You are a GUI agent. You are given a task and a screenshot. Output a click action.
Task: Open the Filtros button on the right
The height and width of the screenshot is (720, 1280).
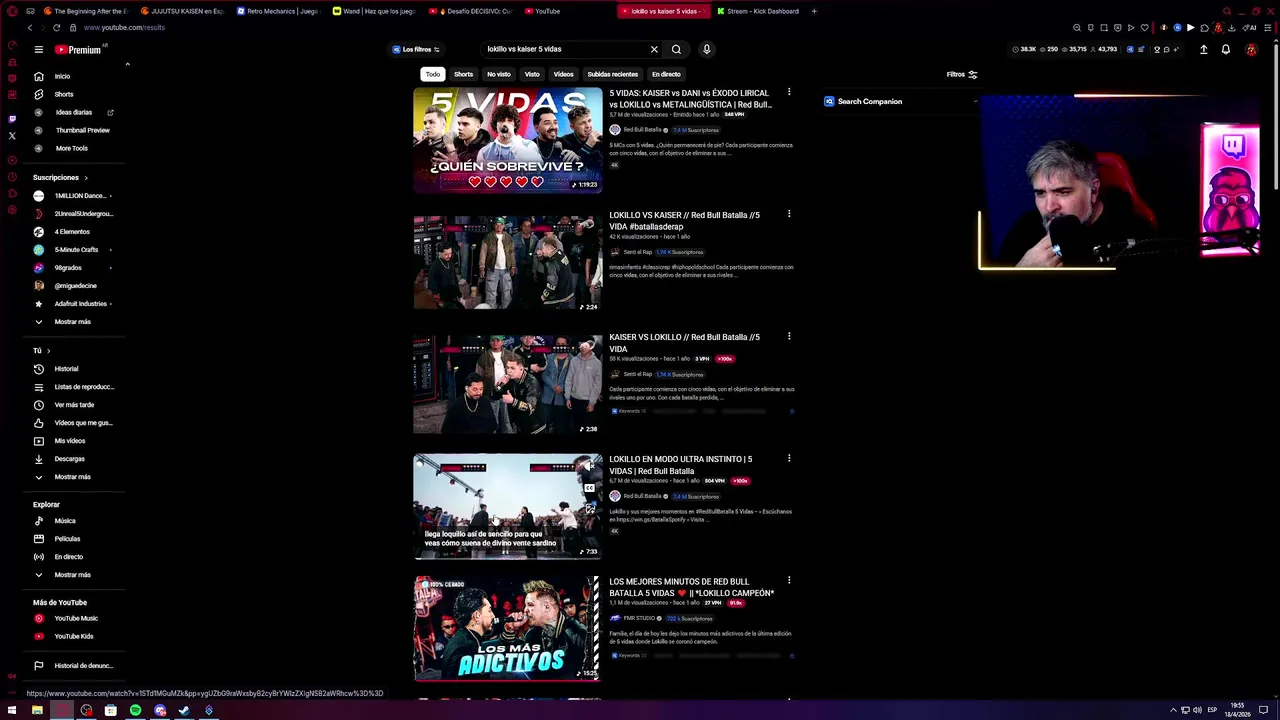[x=962, y=74]
